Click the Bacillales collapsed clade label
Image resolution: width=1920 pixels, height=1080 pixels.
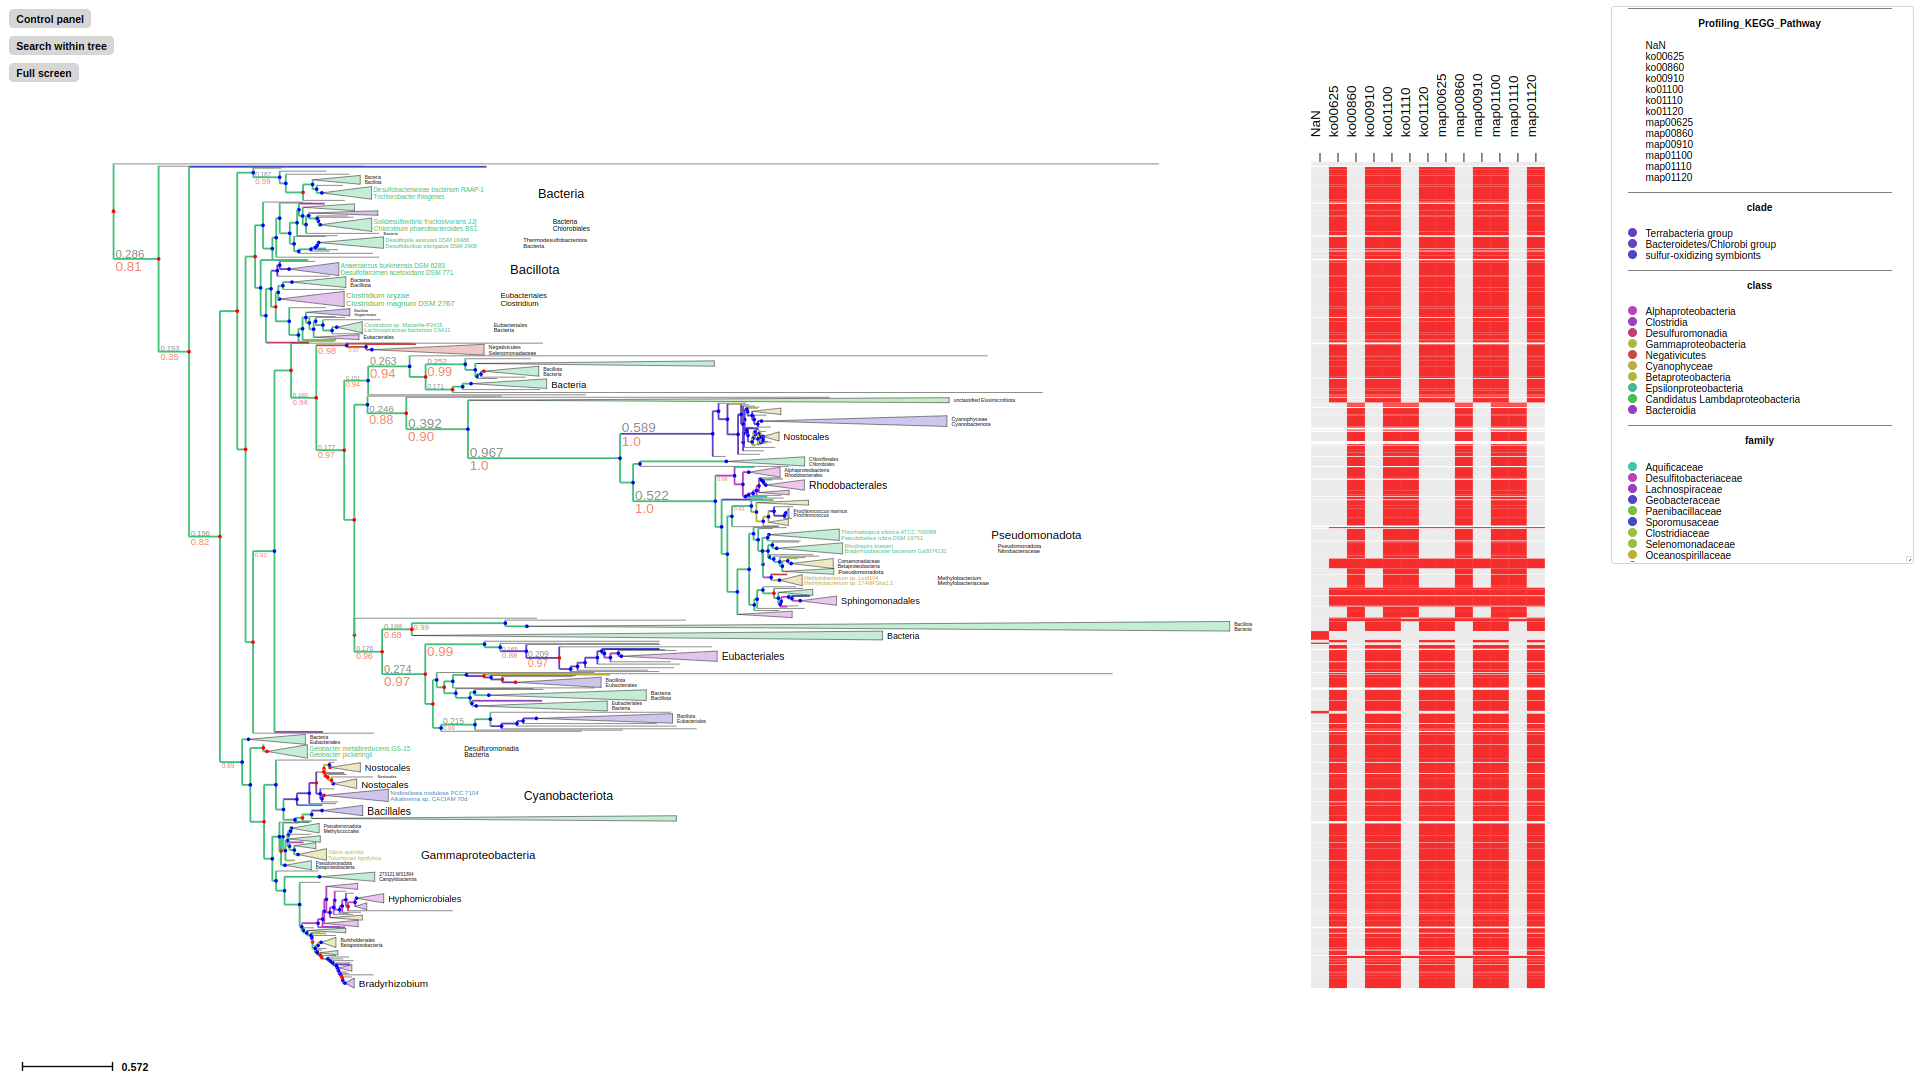tap(389, 811)
